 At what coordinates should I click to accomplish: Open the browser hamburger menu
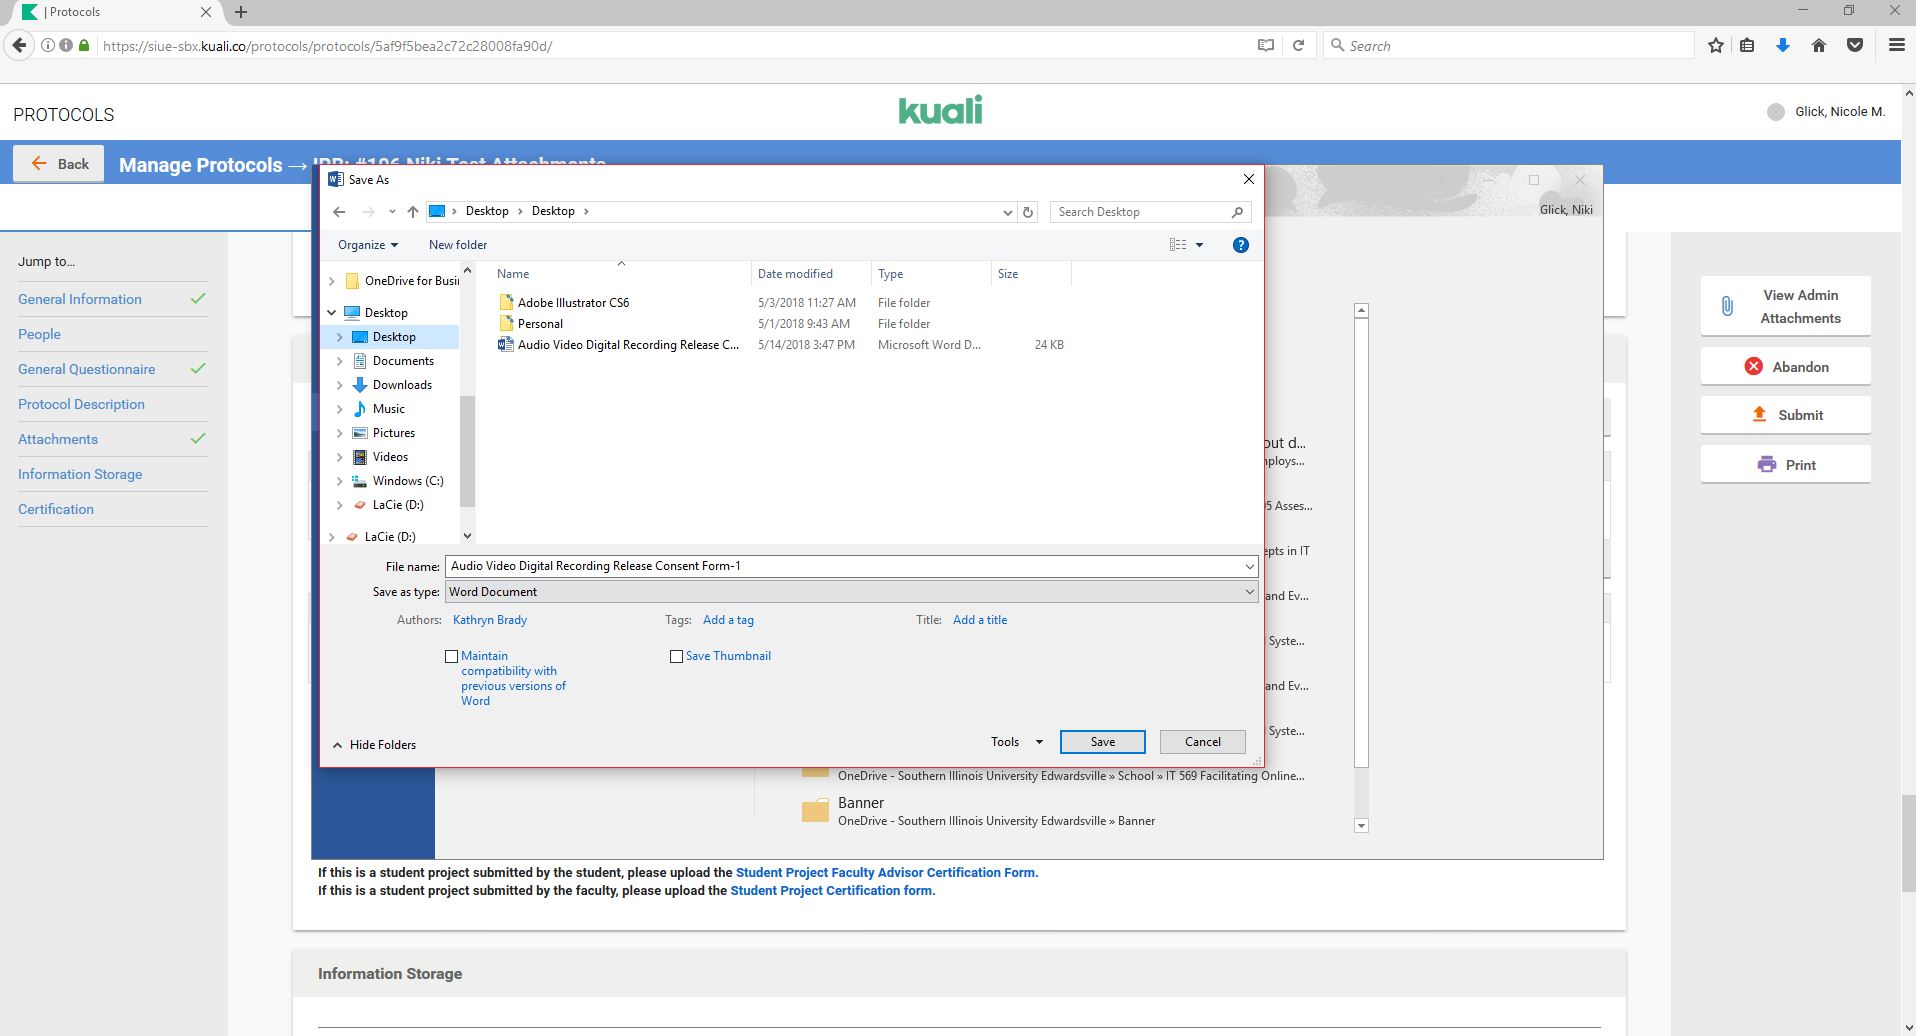point(1896,46)
